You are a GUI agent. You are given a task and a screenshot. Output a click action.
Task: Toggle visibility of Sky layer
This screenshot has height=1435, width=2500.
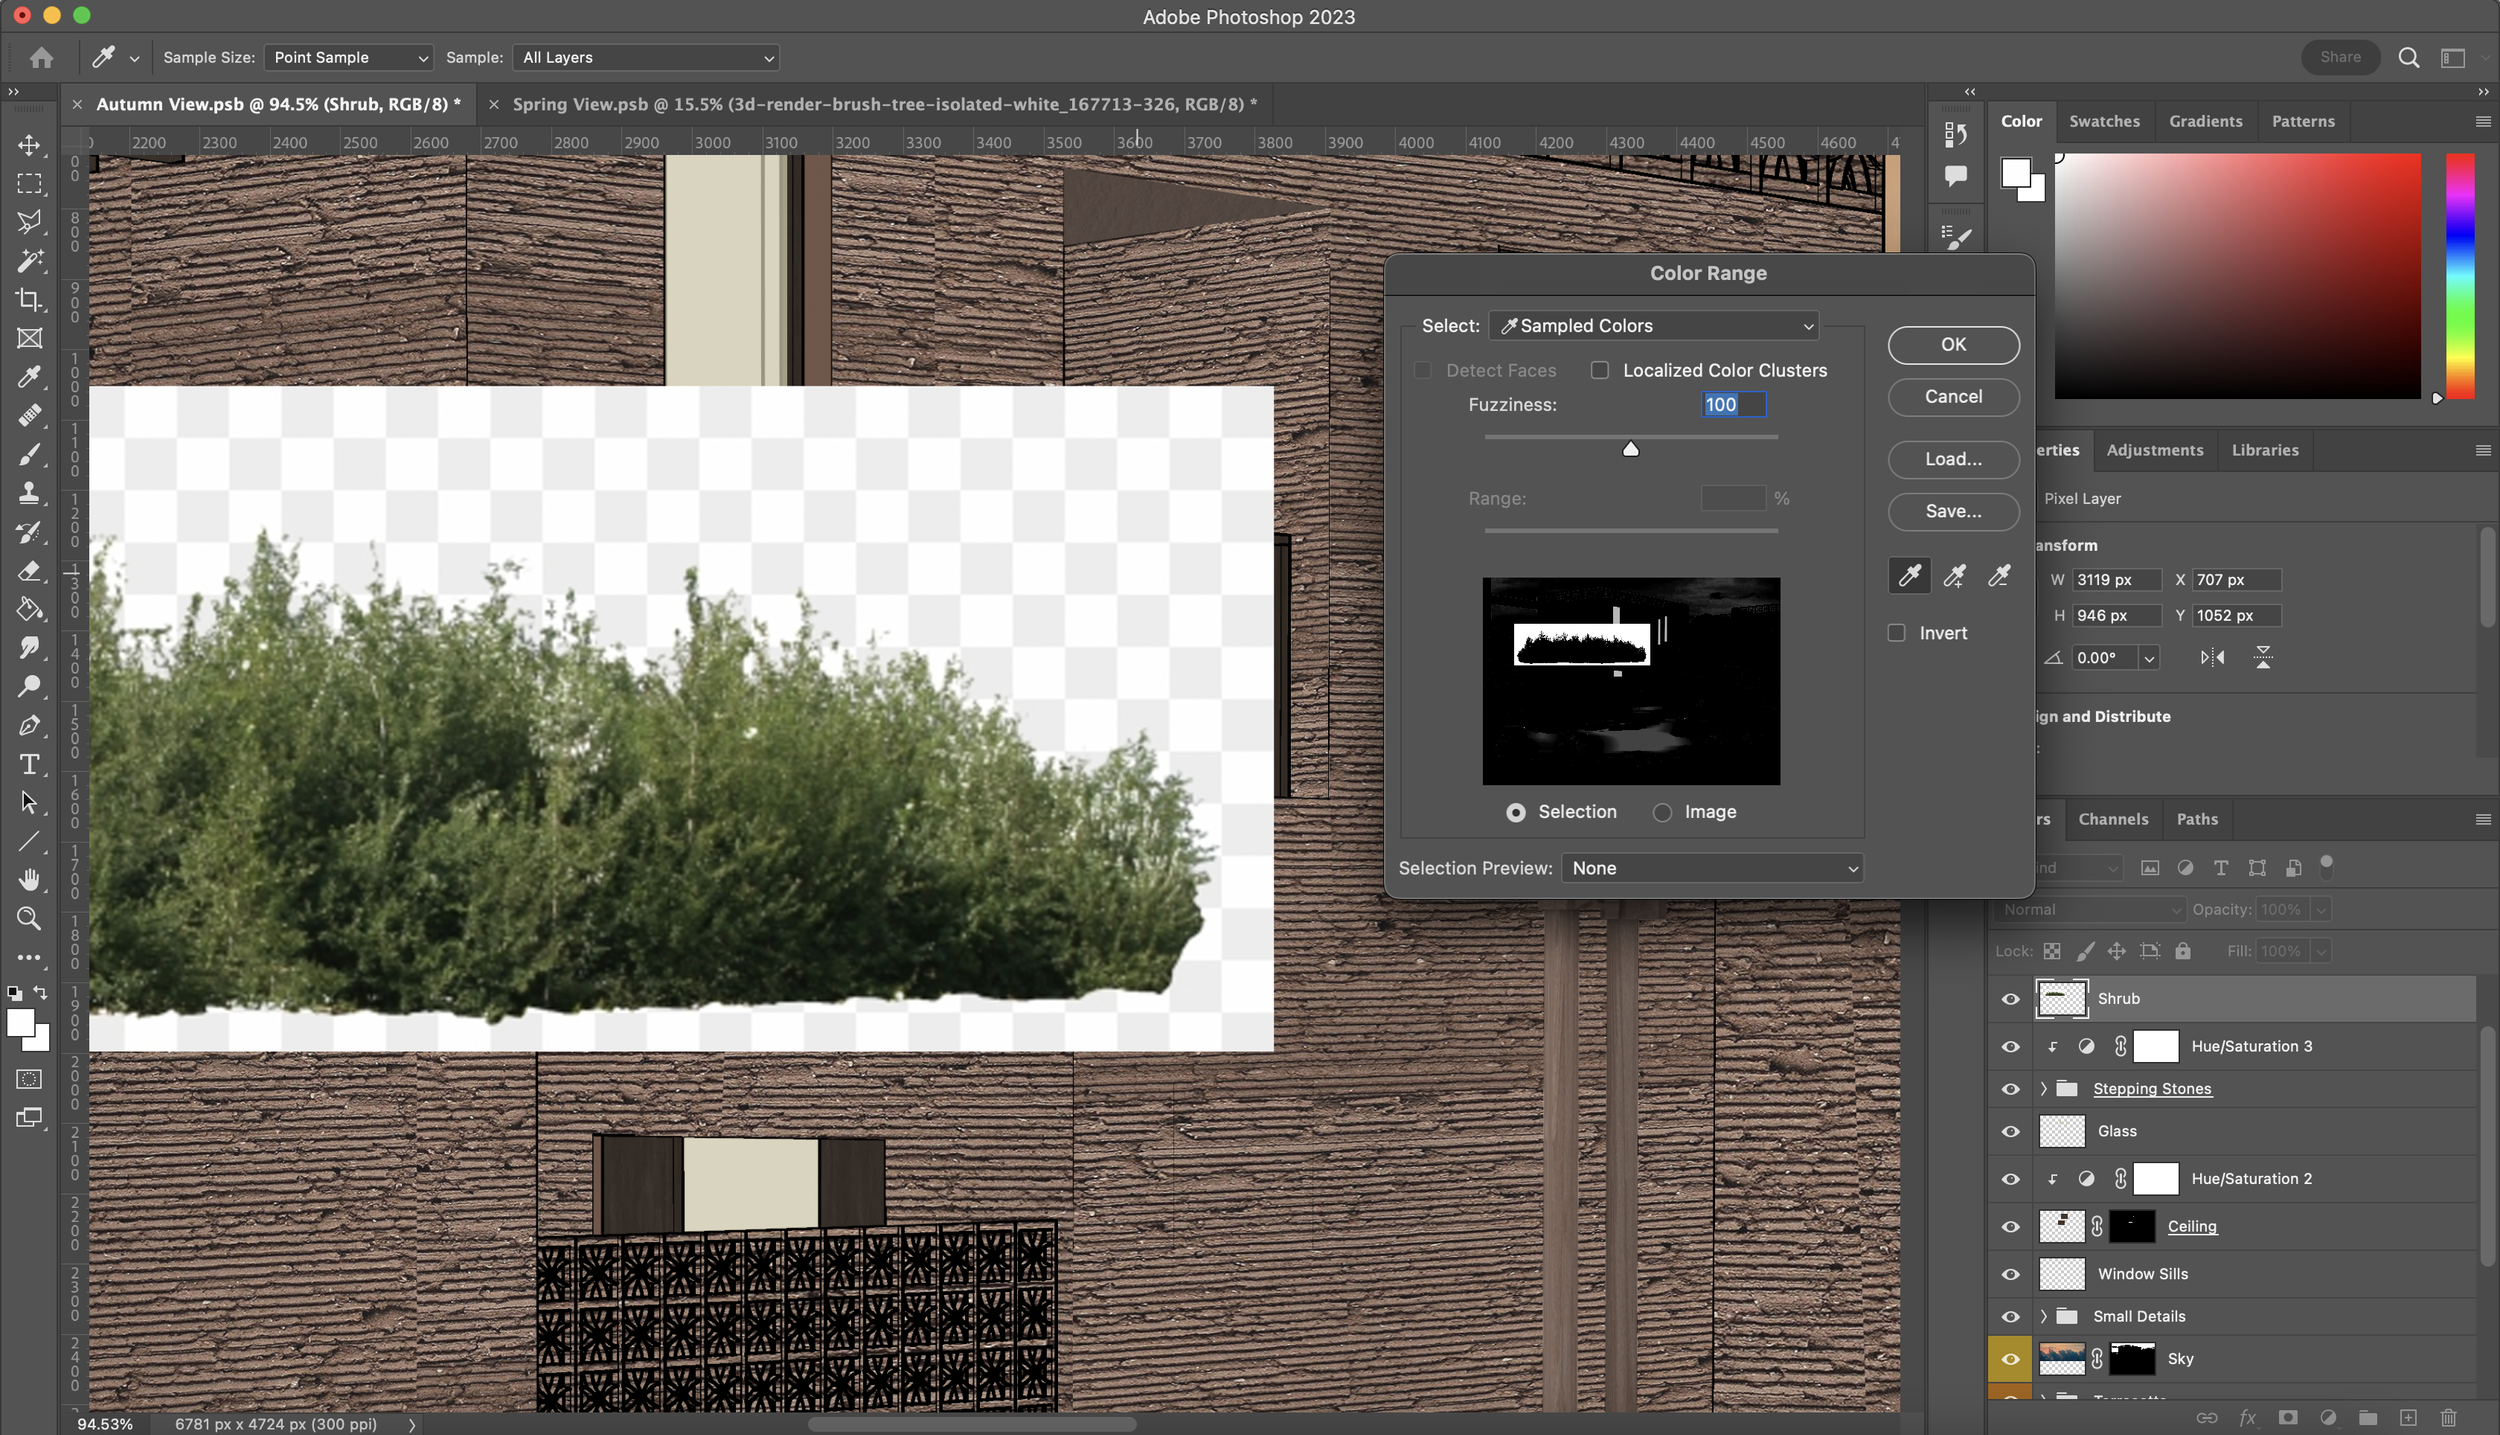(2009, 1358)
